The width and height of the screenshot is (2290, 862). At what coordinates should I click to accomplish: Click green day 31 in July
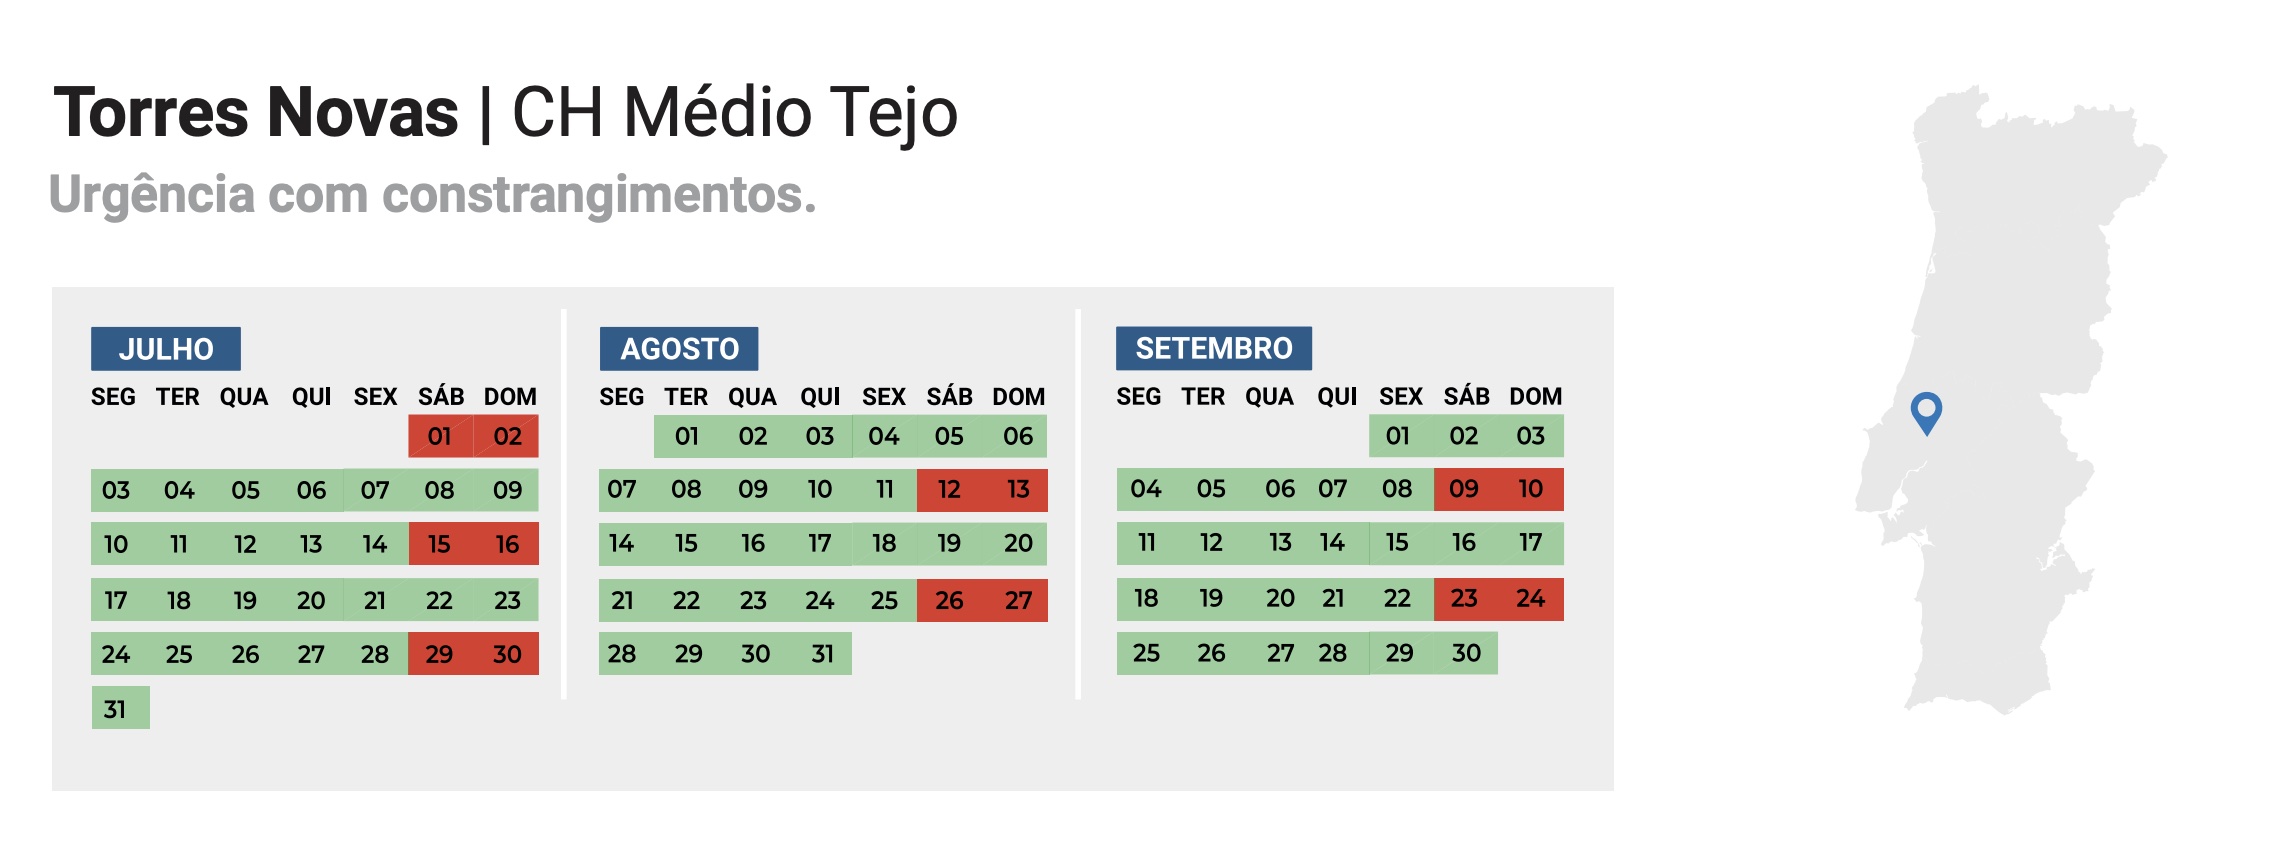point(116,709)
